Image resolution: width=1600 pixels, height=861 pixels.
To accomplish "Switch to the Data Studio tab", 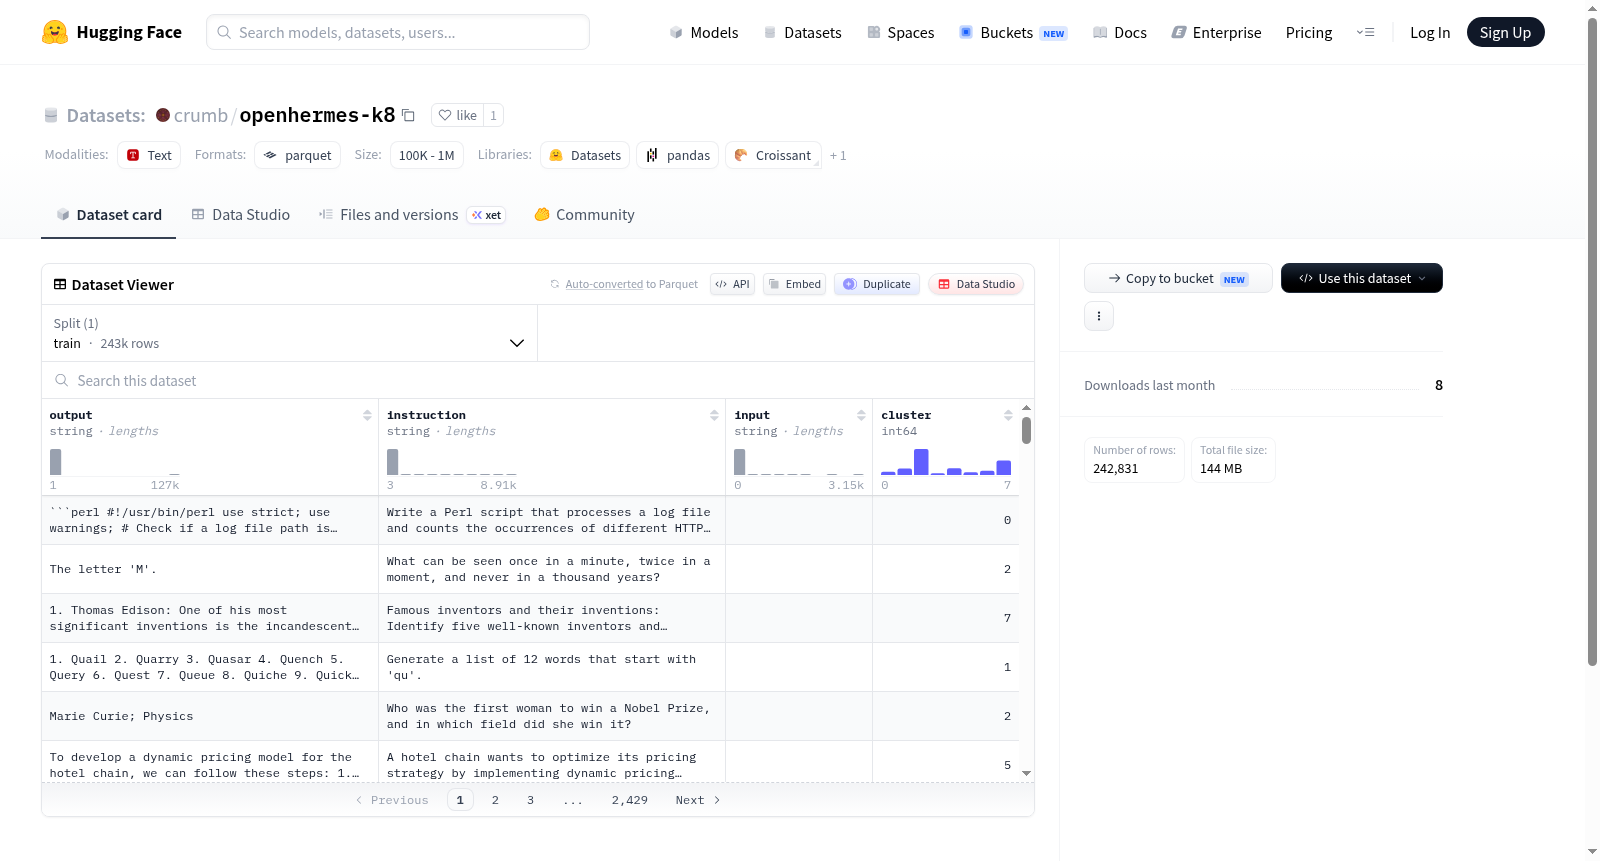I will [x=241, y=214].
